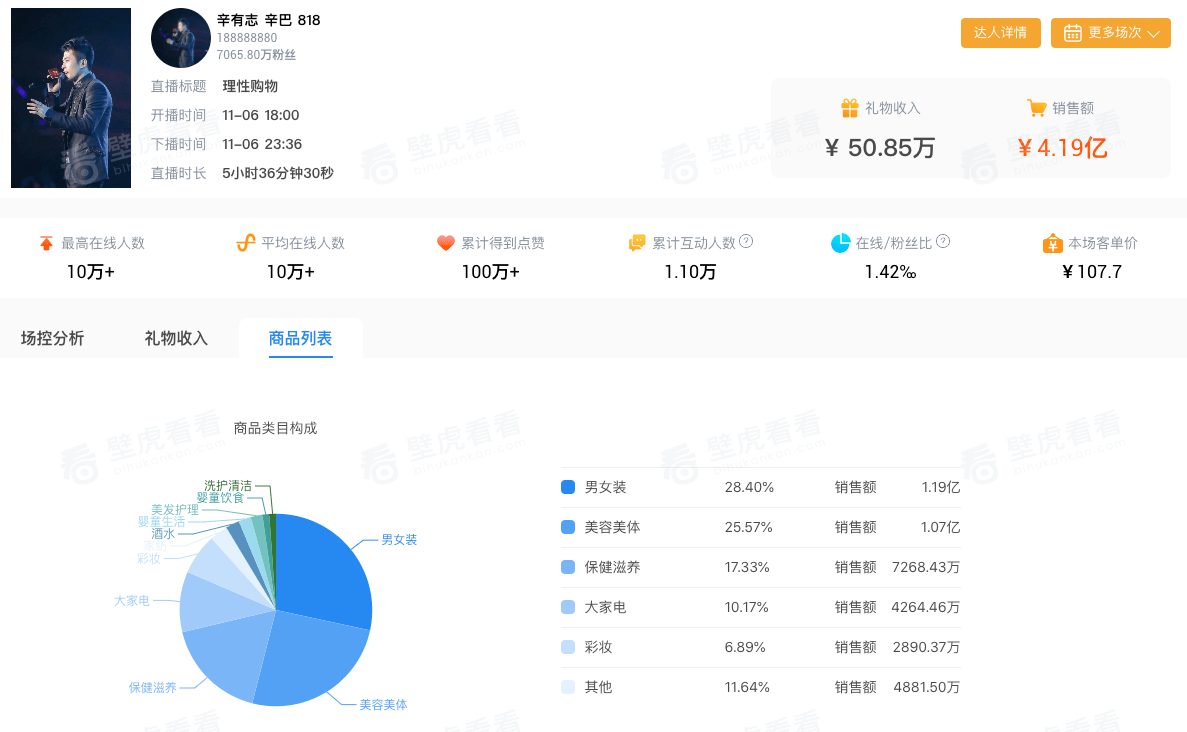Click the sales amount shopping cart icon
The width and height of the screenshot is (1187, 732).
click(x=1037, y=108)
